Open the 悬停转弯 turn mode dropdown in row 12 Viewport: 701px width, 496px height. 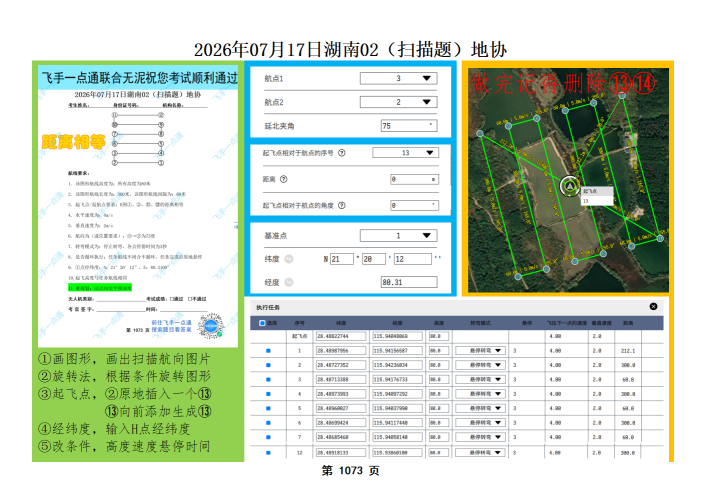coord(481,453)
